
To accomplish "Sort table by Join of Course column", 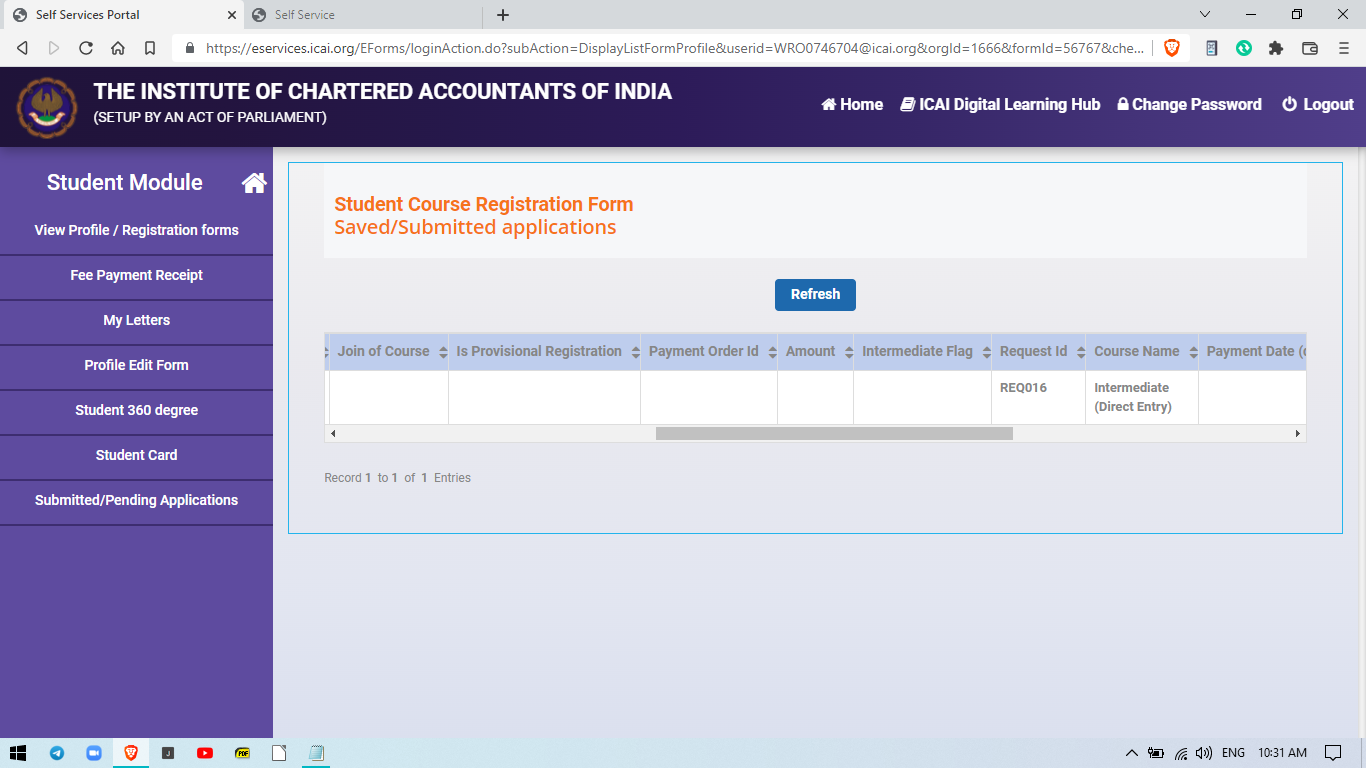I will (x=443, y=352).
